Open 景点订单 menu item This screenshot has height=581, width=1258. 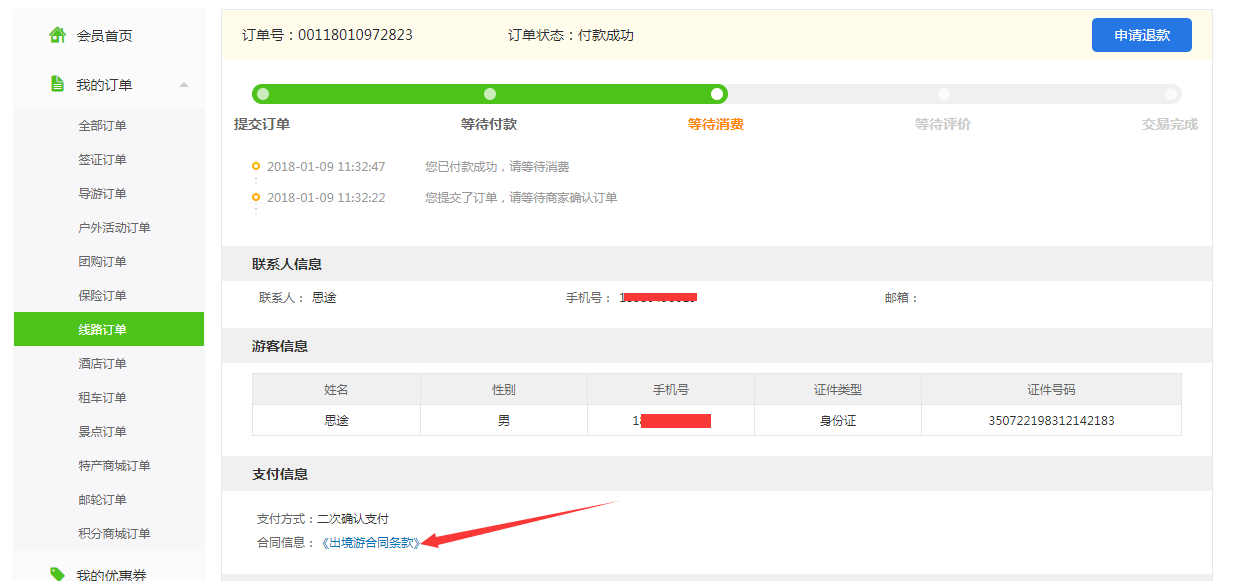[x=103, y=432]
